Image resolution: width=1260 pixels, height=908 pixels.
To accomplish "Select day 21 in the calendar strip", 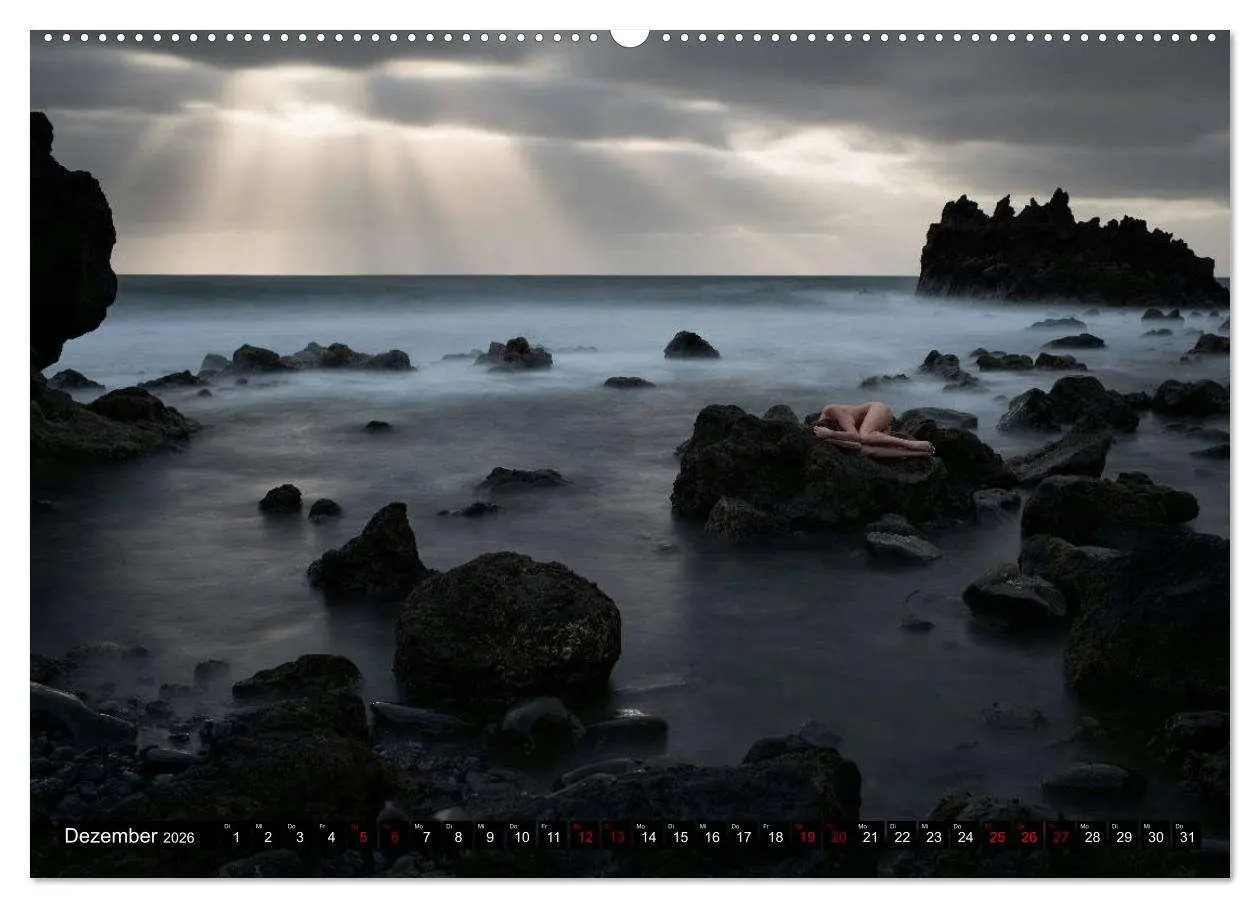I will pos(870,836).
